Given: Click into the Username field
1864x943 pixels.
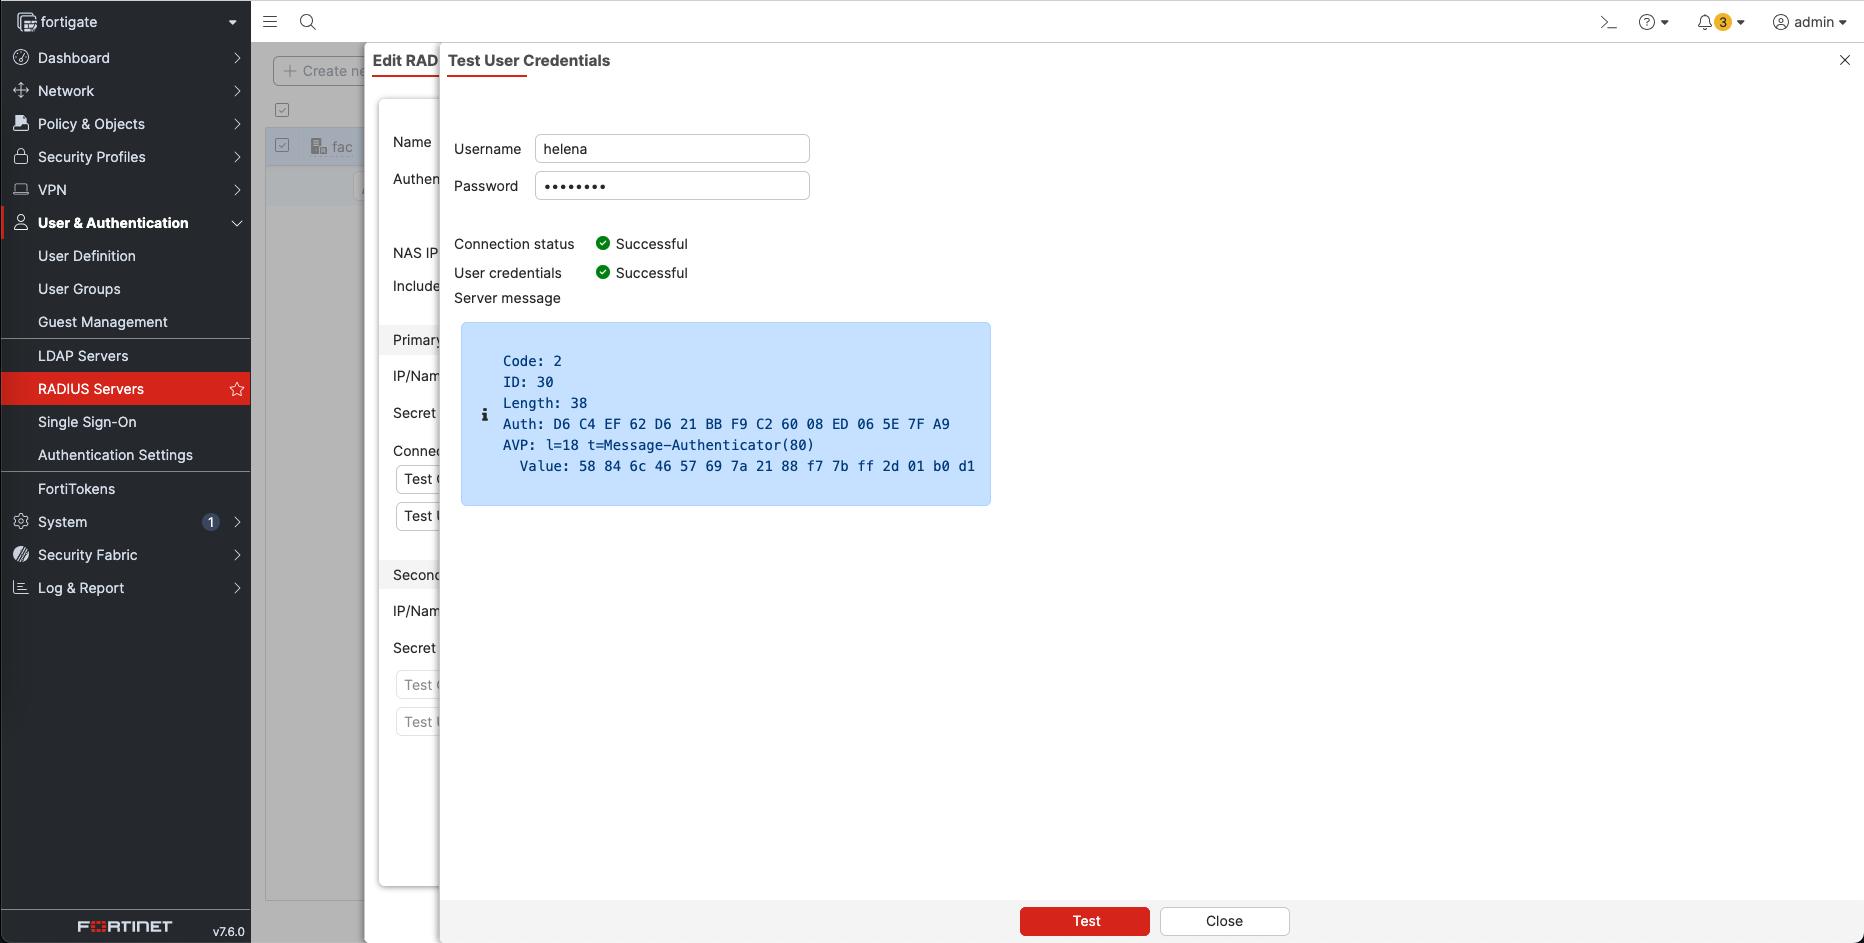Looking at the screenshot, I should click(671, 149).
